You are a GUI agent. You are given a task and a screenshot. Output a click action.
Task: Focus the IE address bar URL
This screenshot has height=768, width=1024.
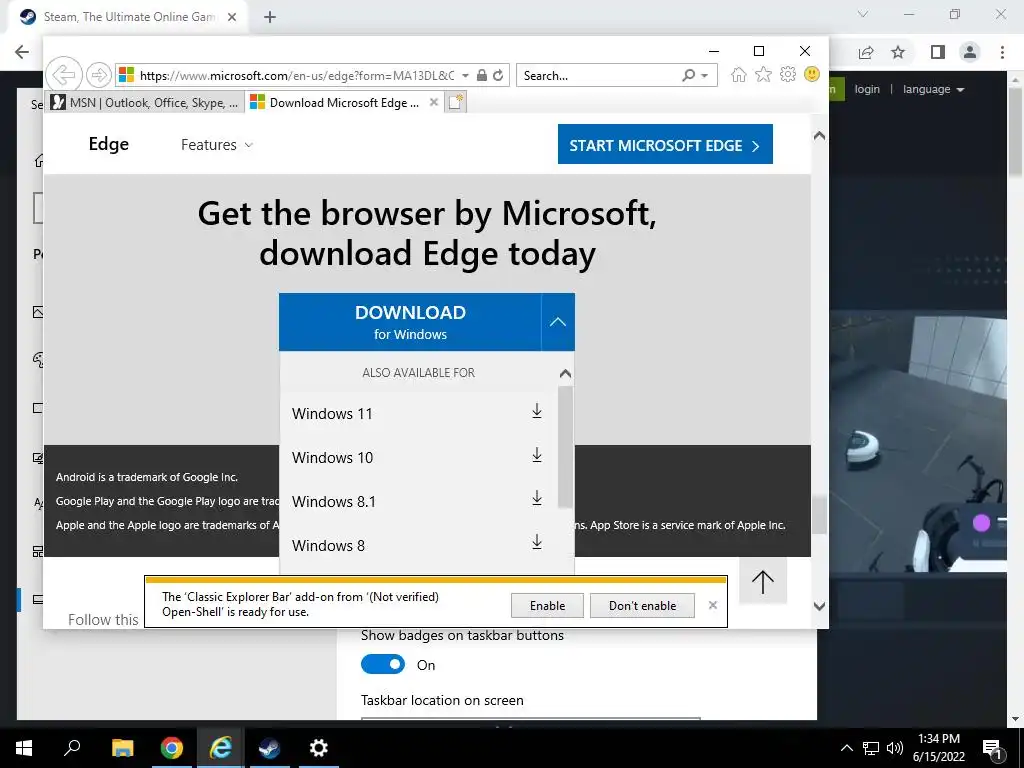[x=297, y=76]
